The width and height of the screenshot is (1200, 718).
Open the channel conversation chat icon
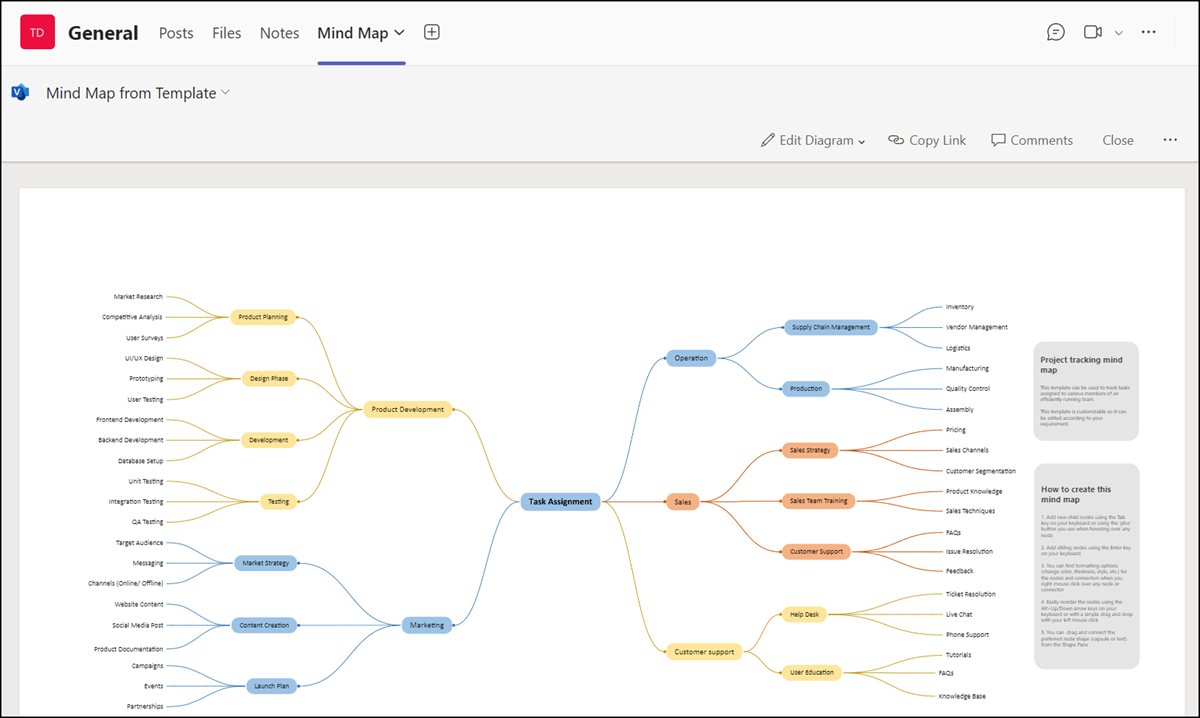pos(1056,32)
